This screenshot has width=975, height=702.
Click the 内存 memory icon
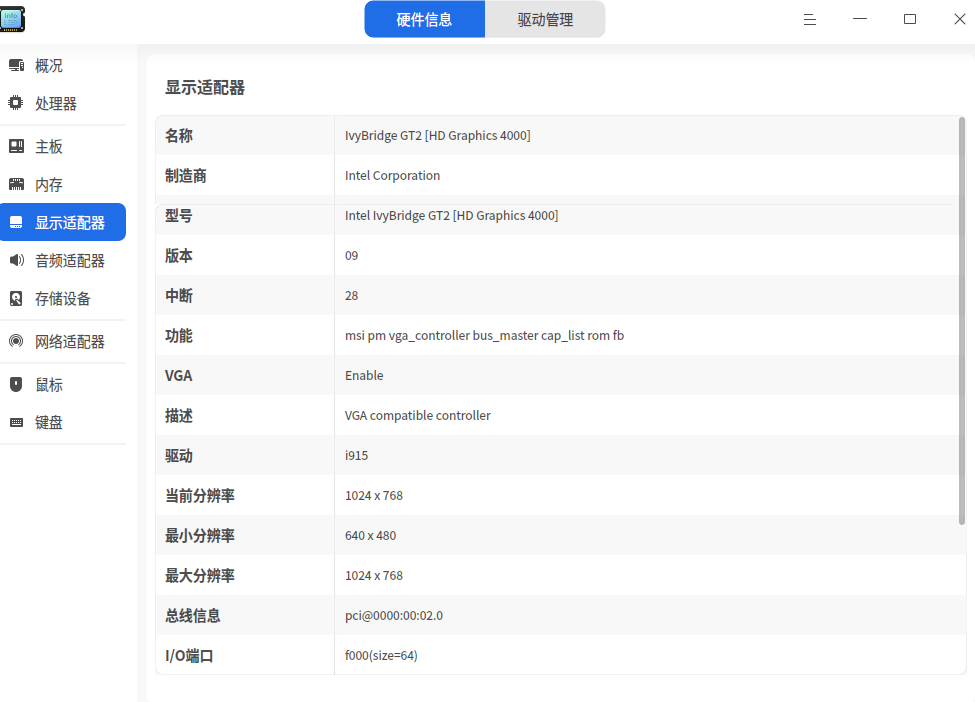pyautogui.click(x=16, y=184)
